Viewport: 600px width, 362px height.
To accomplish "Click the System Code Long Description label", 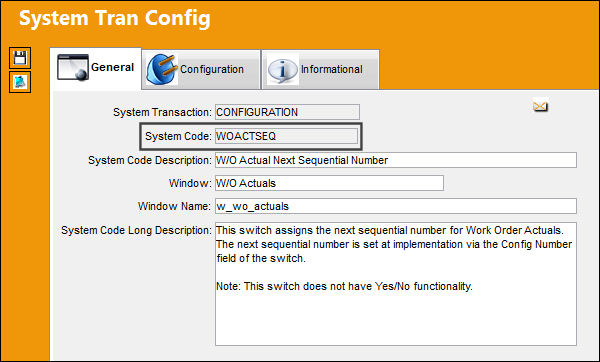I will point(136,231).
